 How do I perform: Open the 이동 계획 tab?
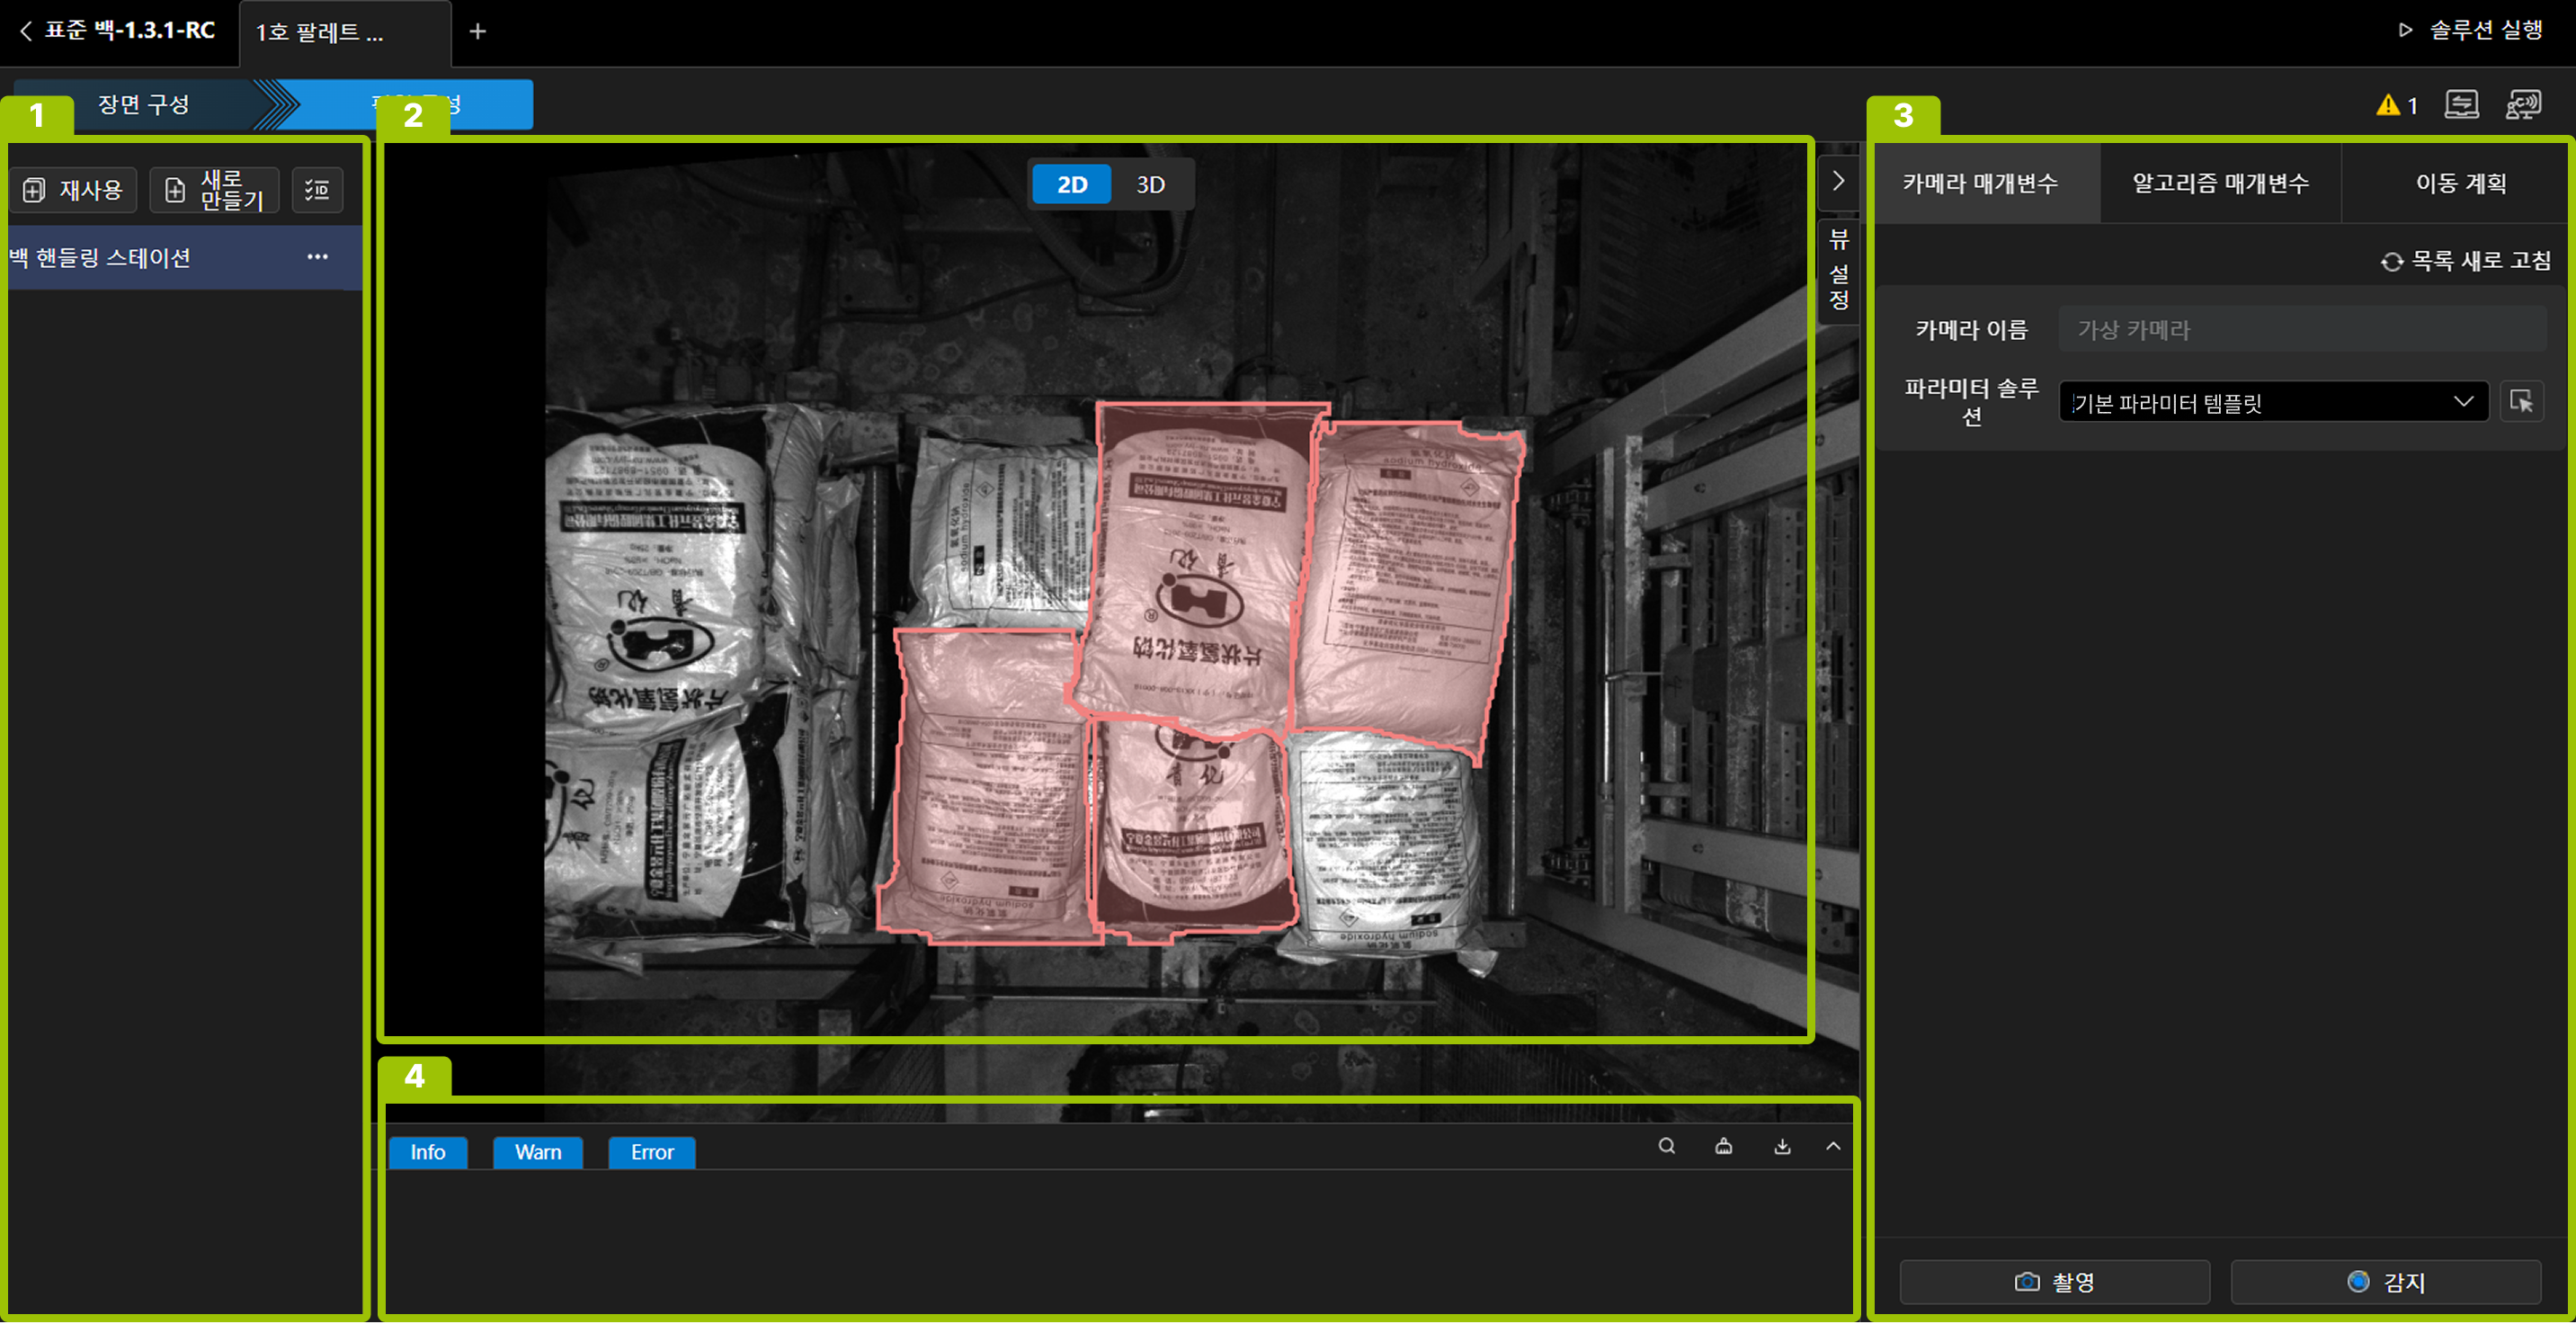(x=2460, y=183)
